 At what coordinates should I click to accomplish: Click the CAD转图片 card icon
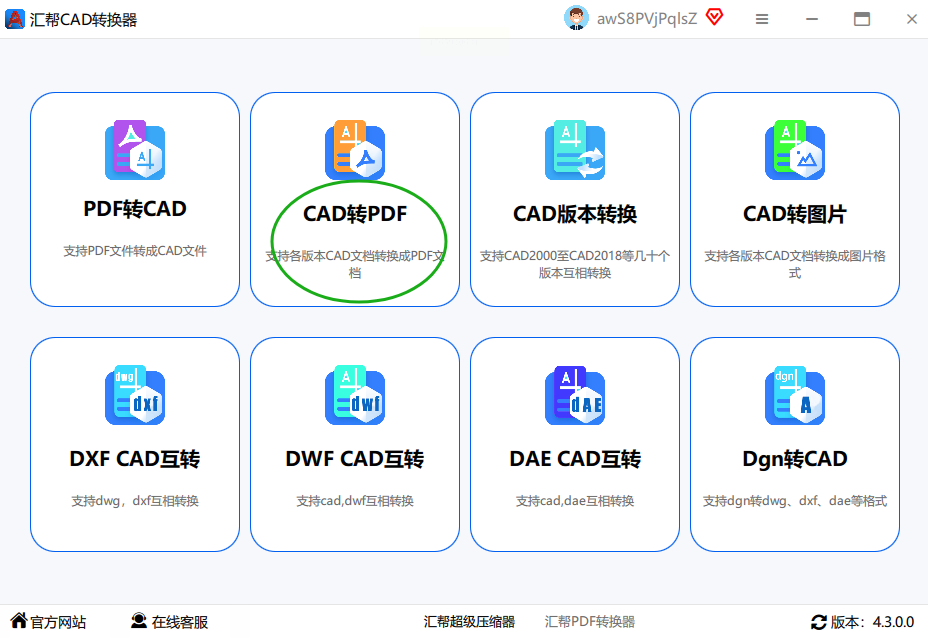[x=795, y=150]
